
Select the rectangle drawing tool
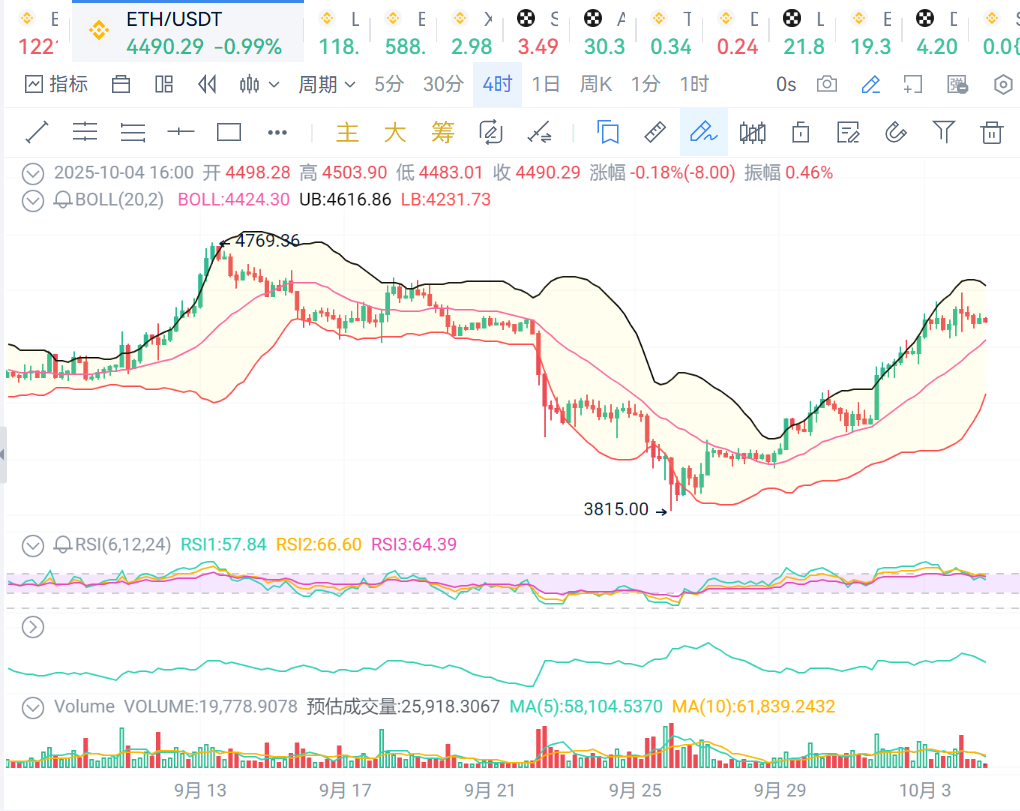(229, 133)
